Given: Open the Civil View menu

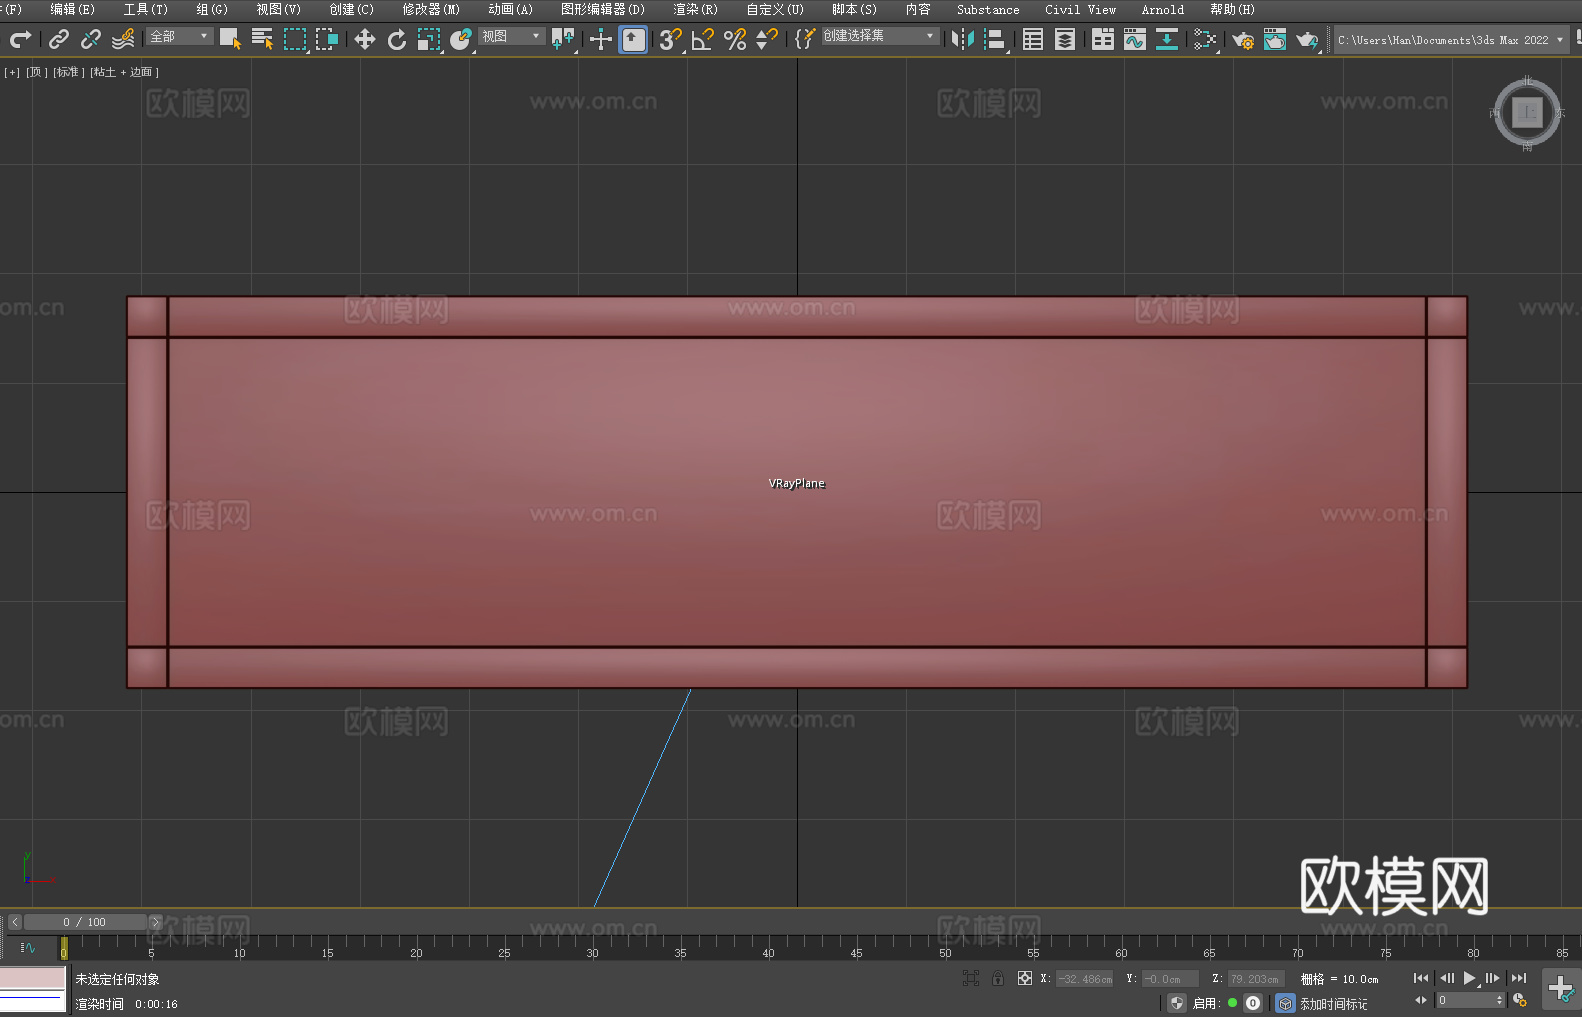Looking at the screenshot, I should (1080, 9).
